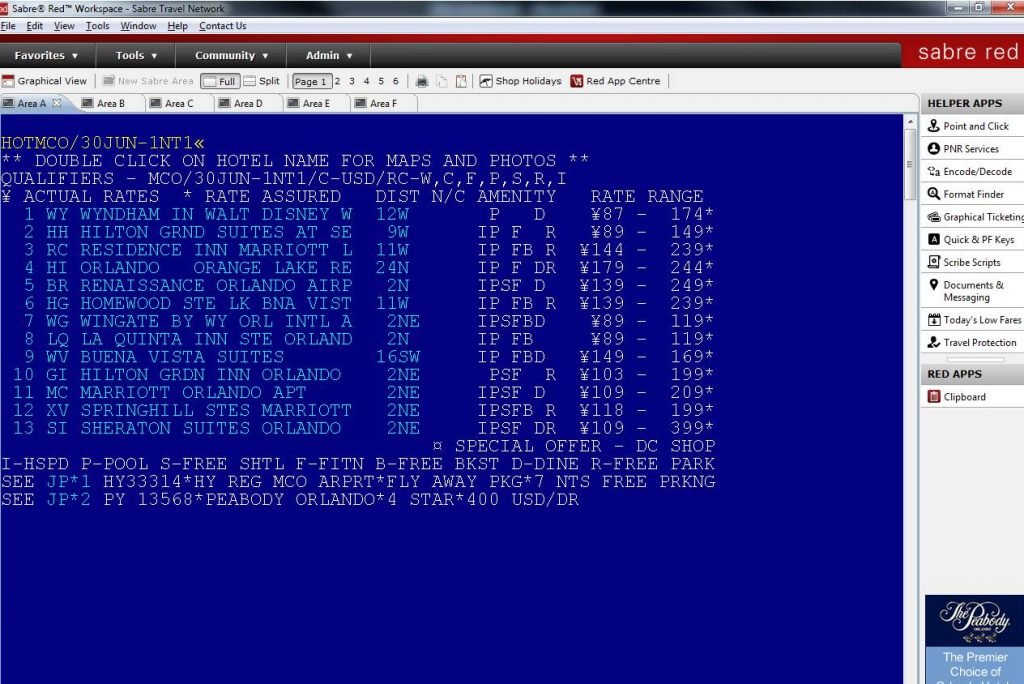Expand the Favorites dropdown
Viewport: 1024px width, 684px height.
(x=46, y=56)
